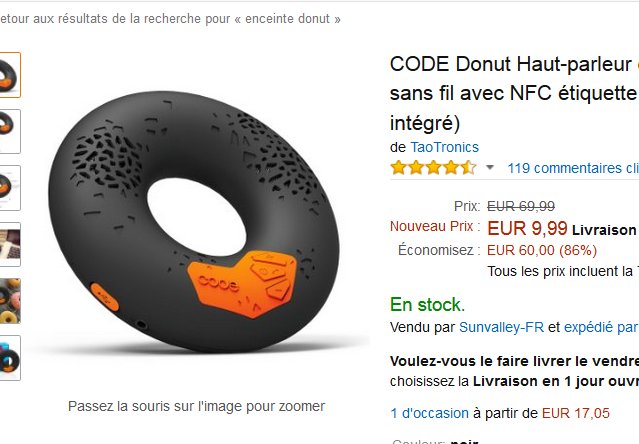Viewport: 639px width, 444px height.
Task: Select the second product thumbnail
Action: [7, 130]
